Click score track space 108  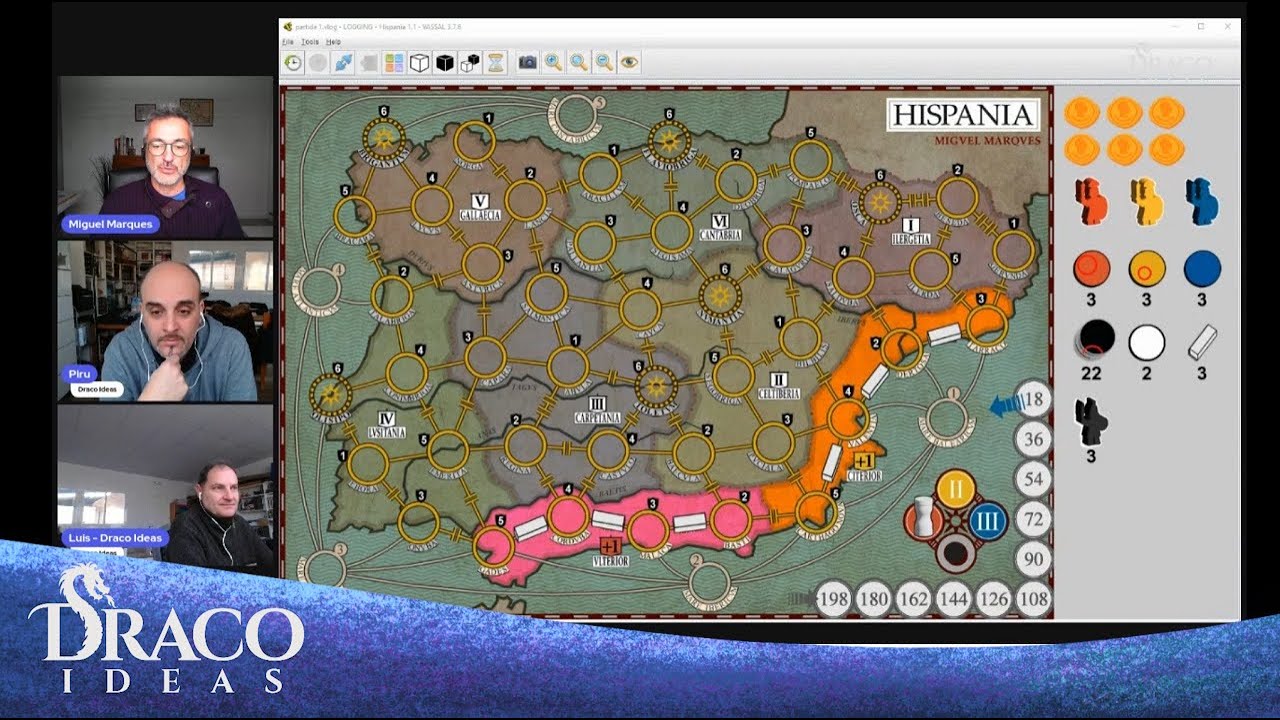1034,599
